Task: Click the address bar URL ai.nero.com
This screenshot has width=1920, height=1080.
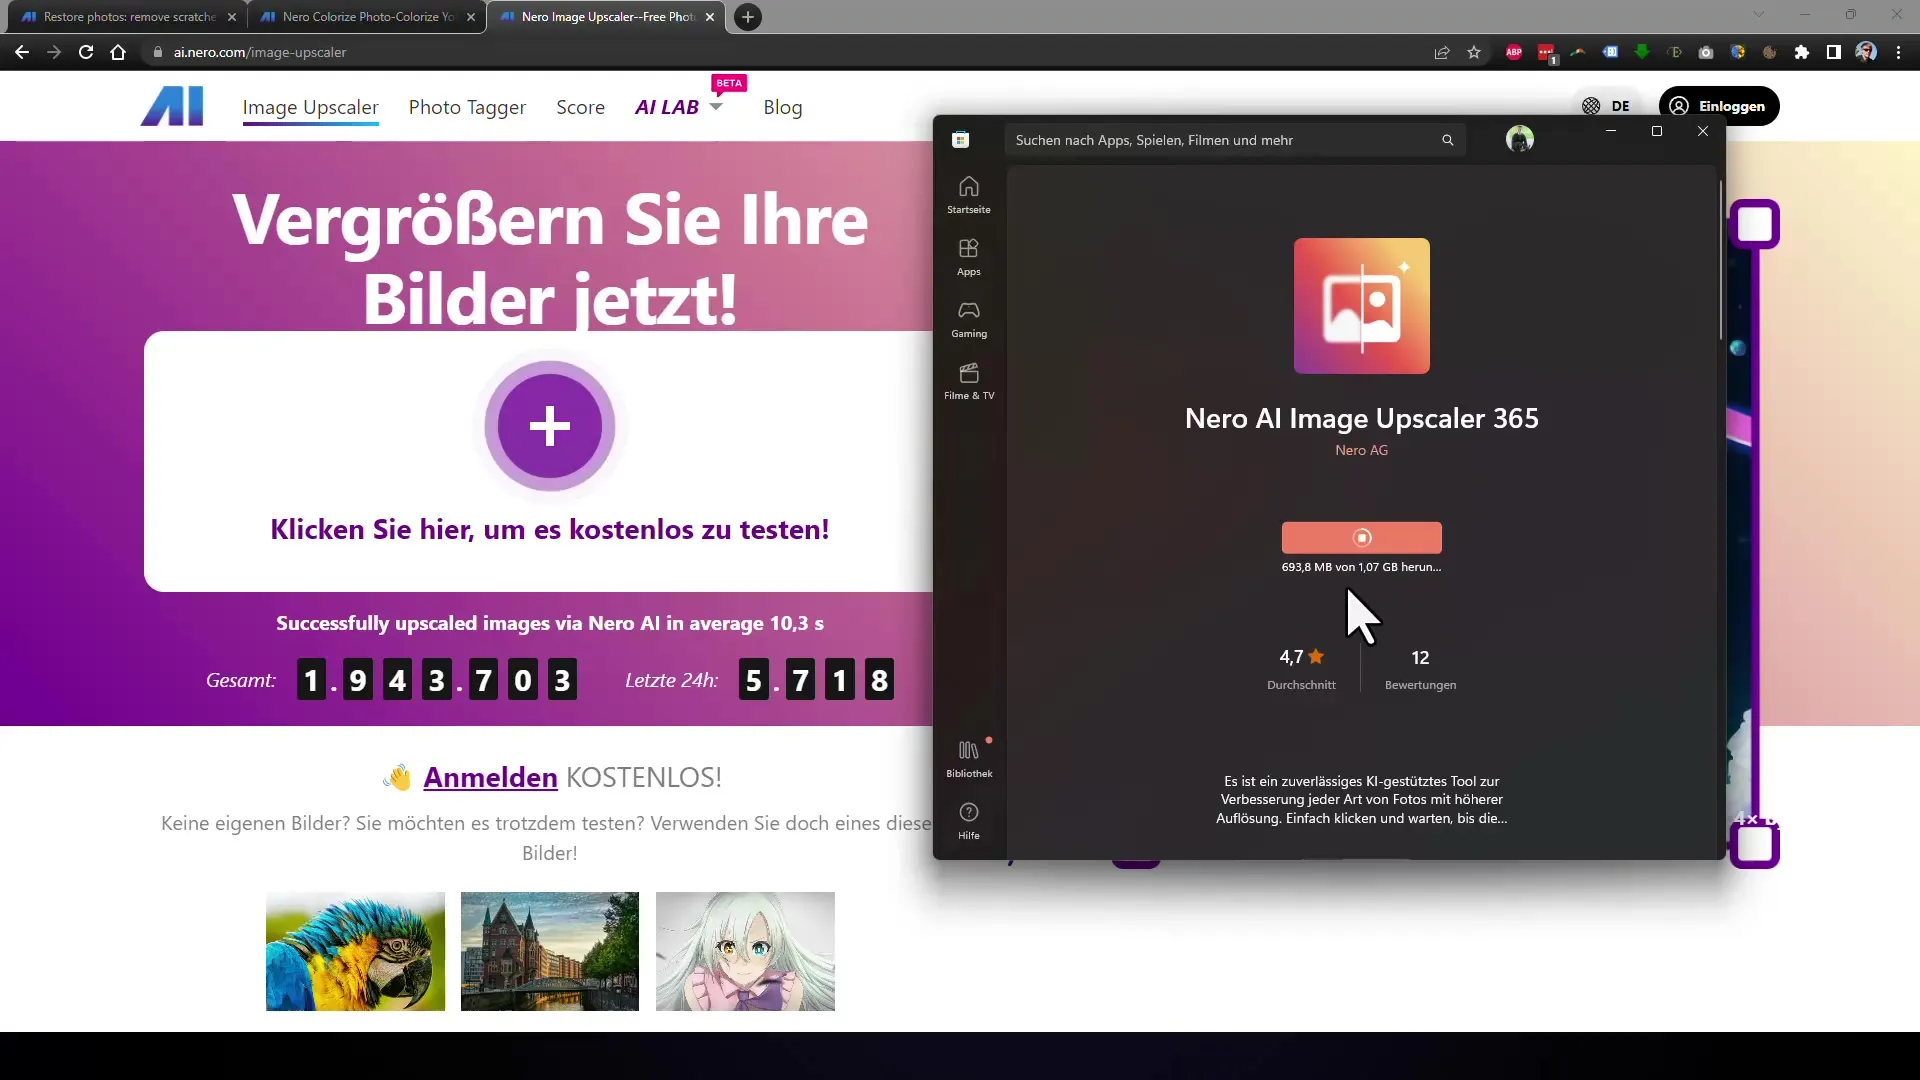Action: coord(259,52)
